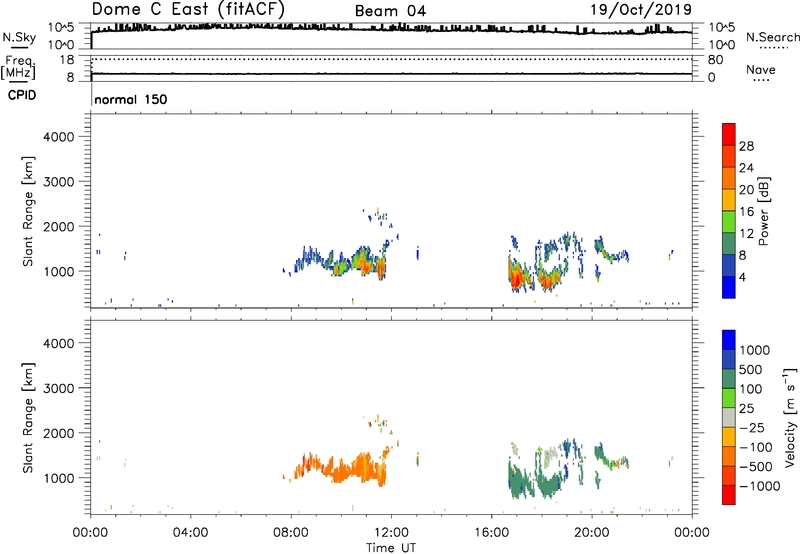Click the date '19/Oct/2019'
The width and height of the screenshot is (800, 554).
641,9
